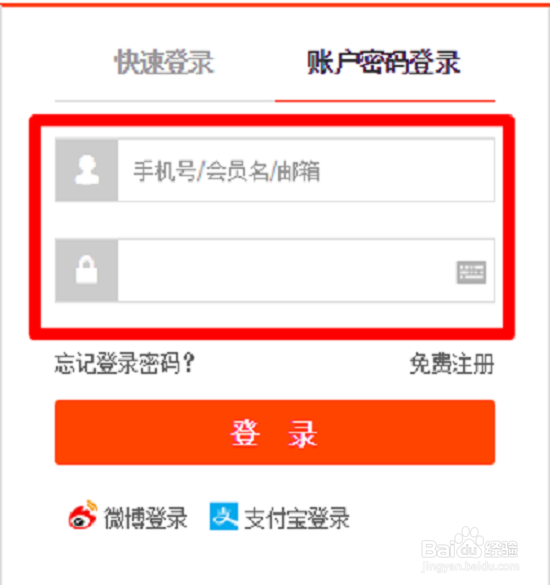Click the 手机号/会员名/邮箱 input field

click(x=306, y=170)
